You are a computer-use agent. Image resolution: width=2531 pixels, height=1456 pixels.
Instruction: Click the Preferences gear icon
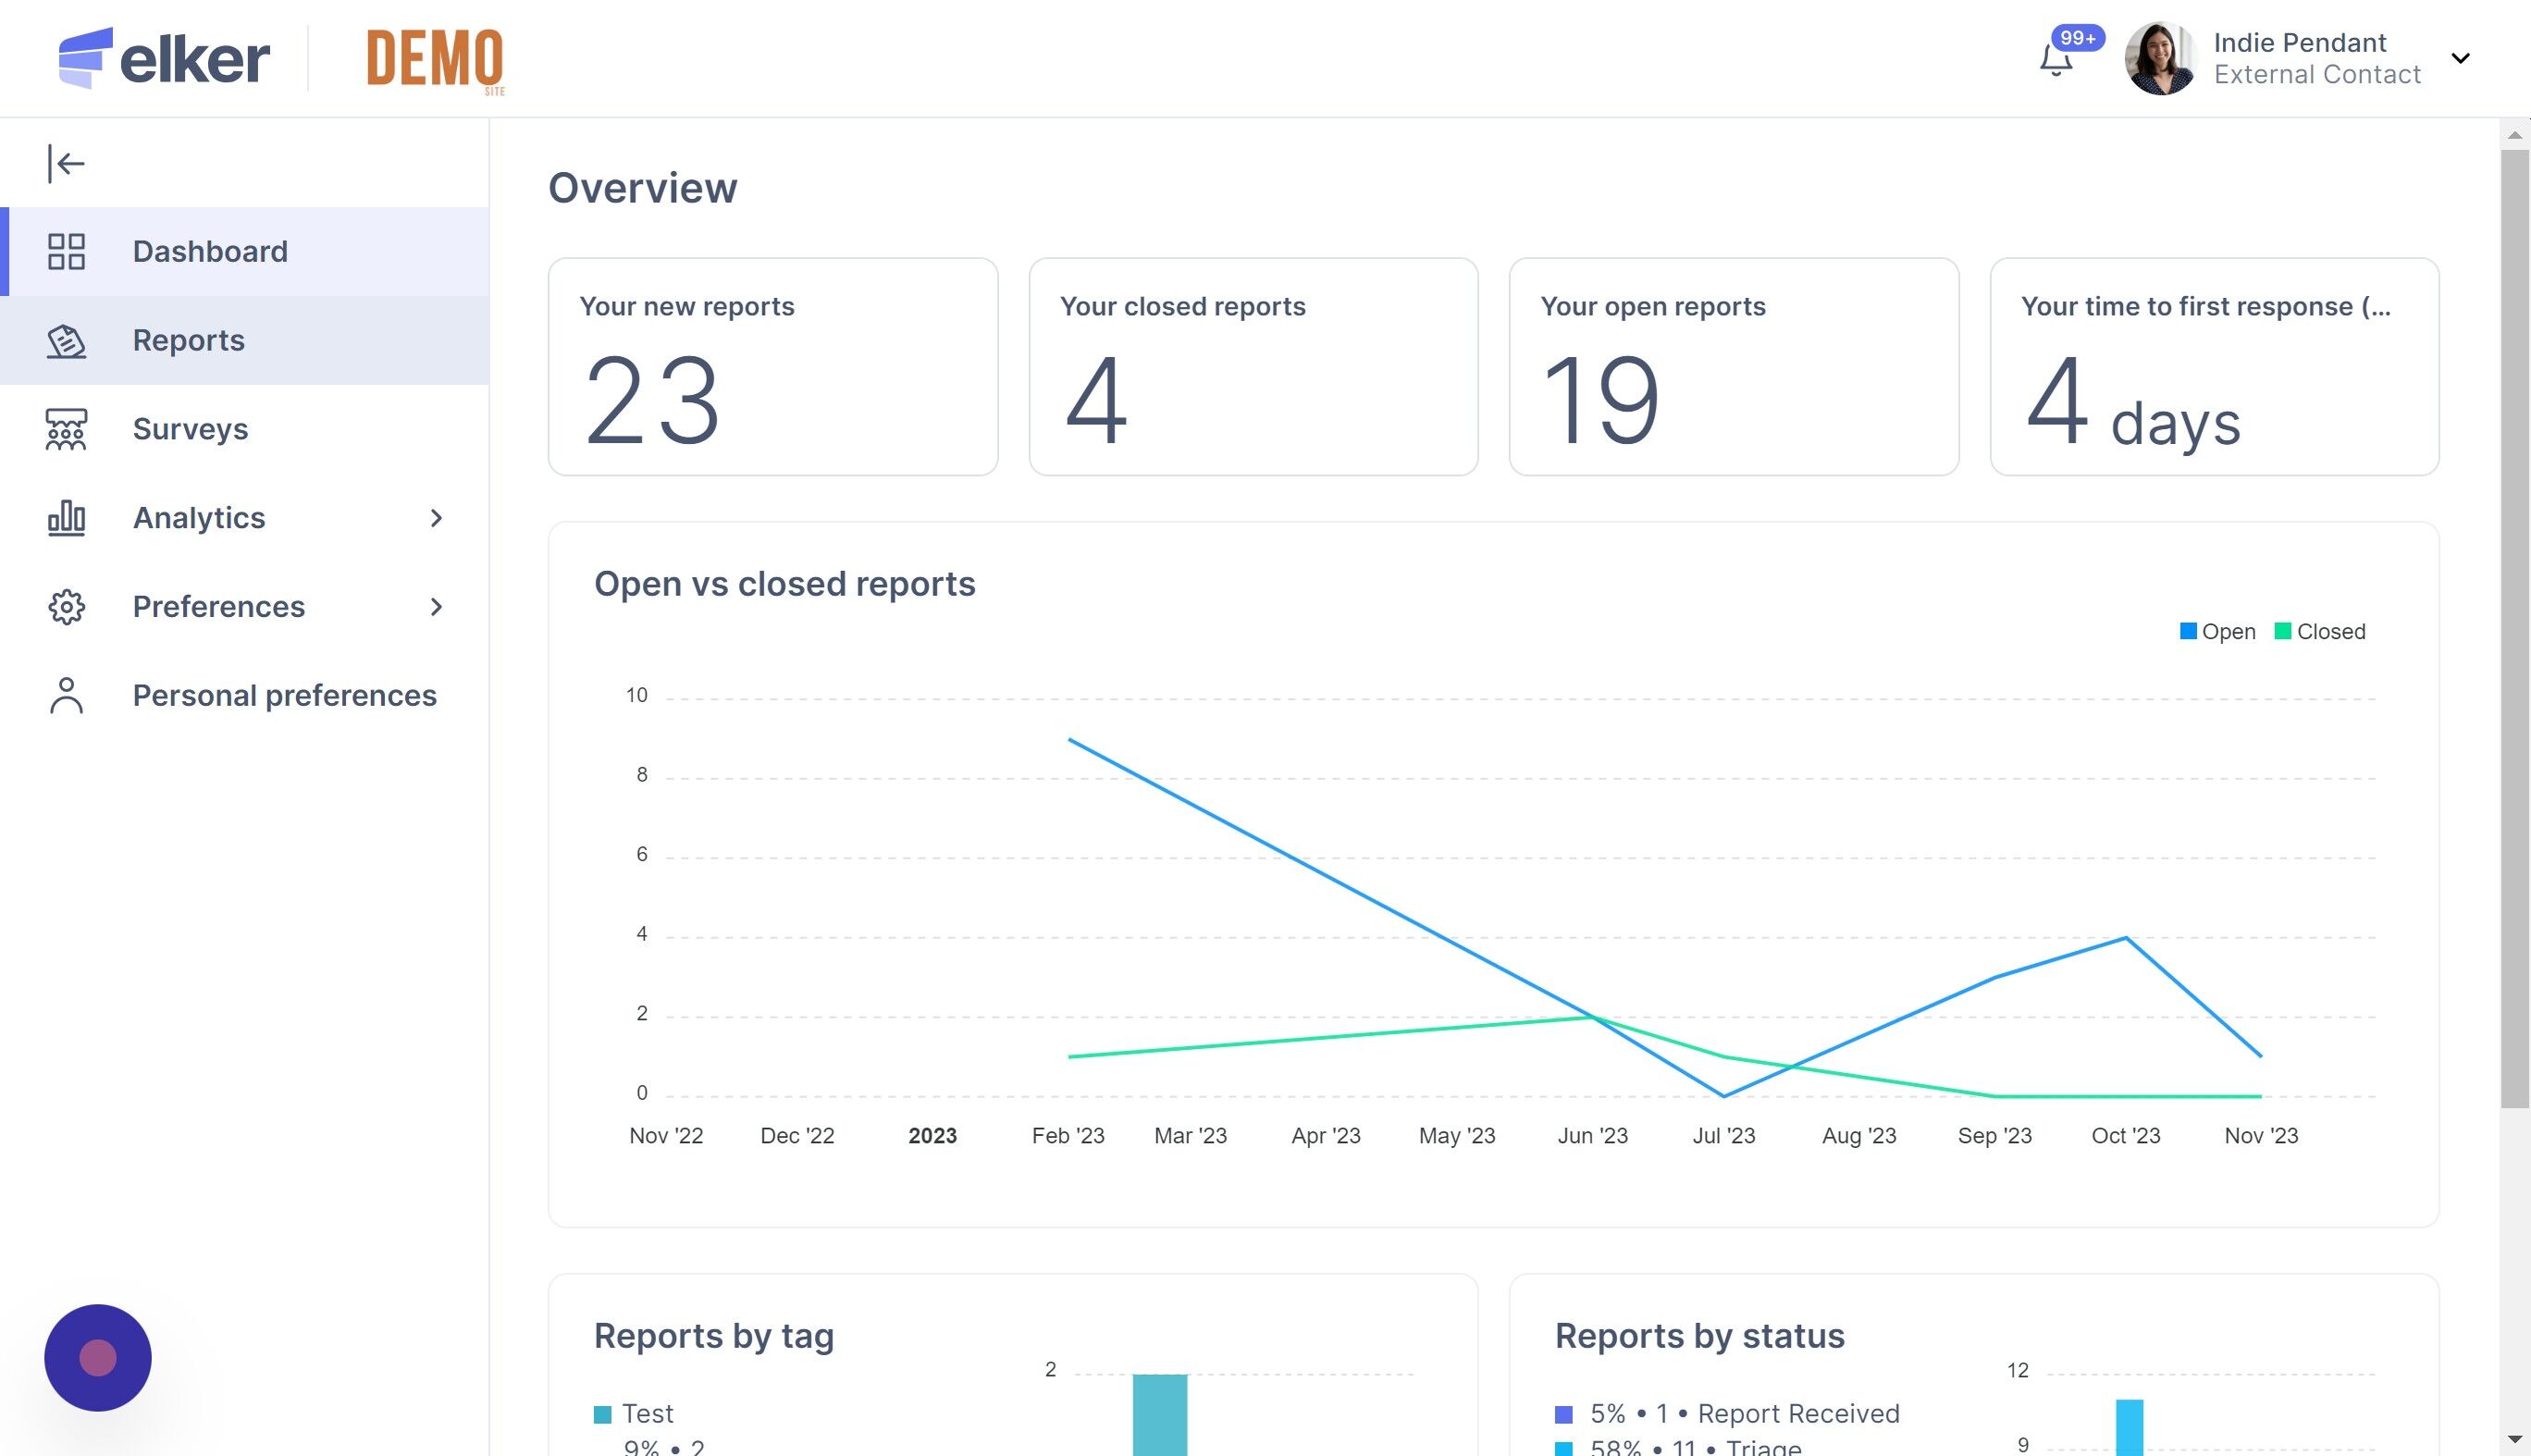[66, 607]
